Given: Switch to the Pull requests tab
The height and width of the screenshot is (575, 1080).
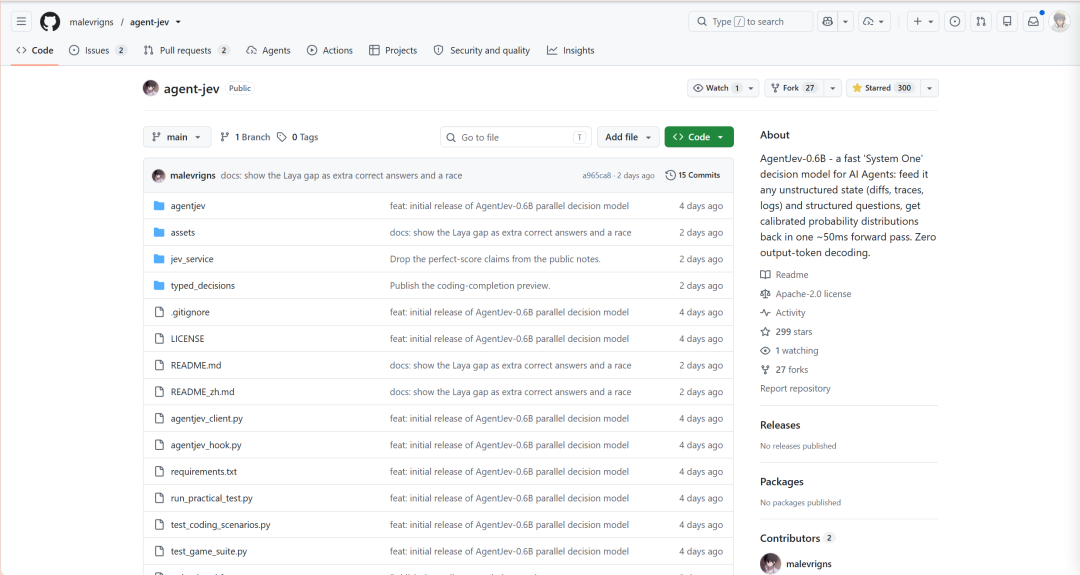Looking at the screenshot, I should point(186,50).
